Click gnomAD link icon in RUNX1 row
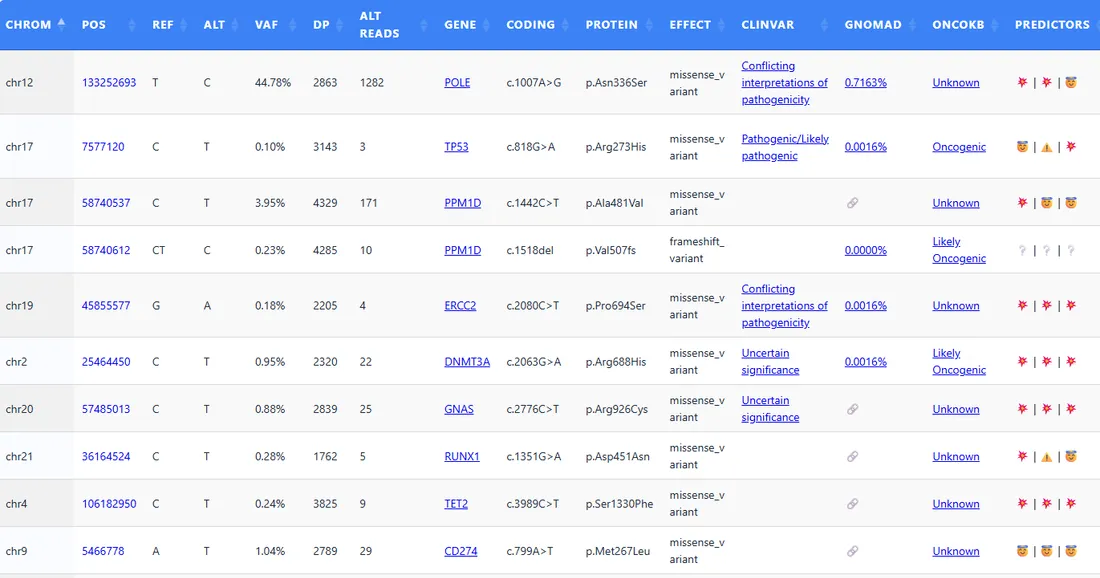 [852, 457]
